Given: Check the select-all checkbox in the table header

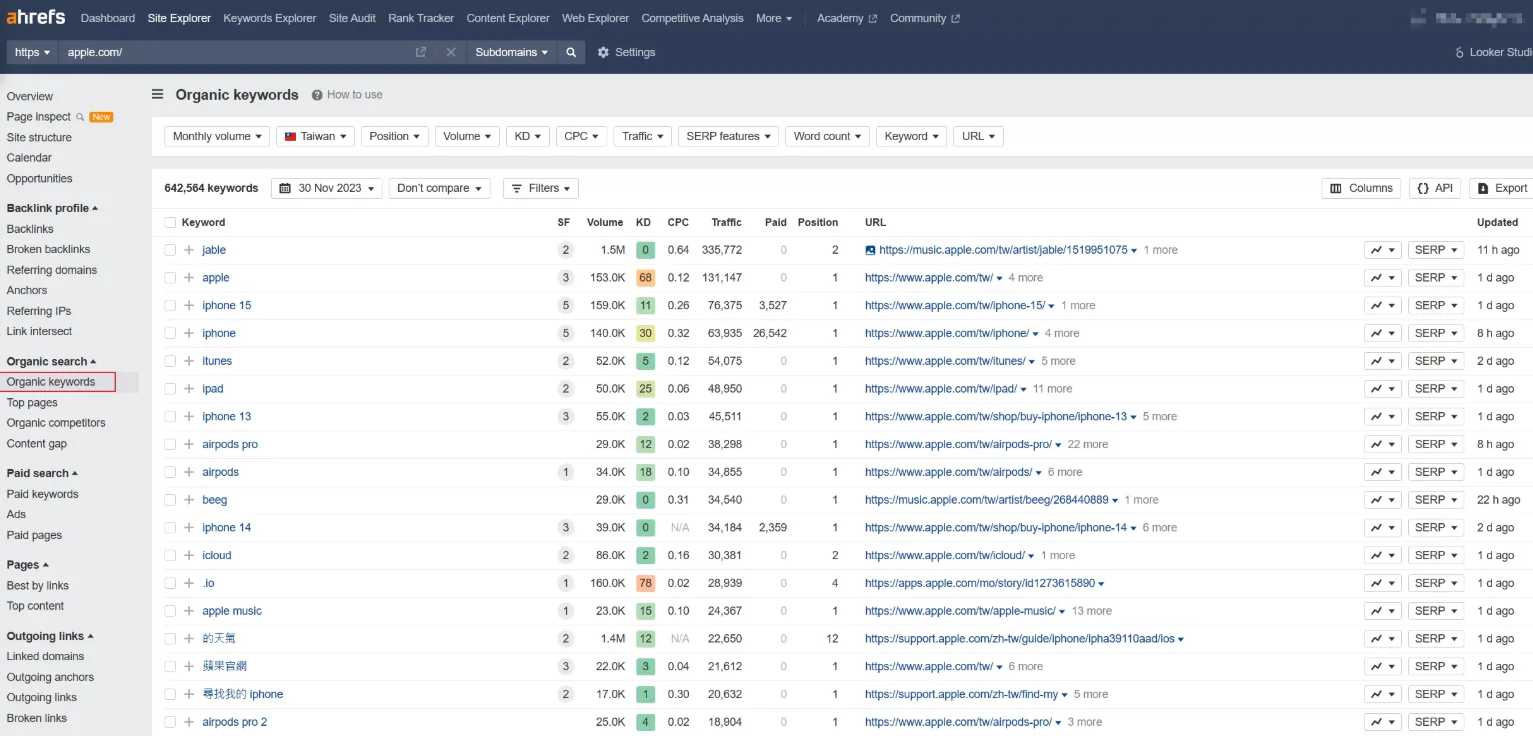Looking at the screenshot, I should coord(169,222).
